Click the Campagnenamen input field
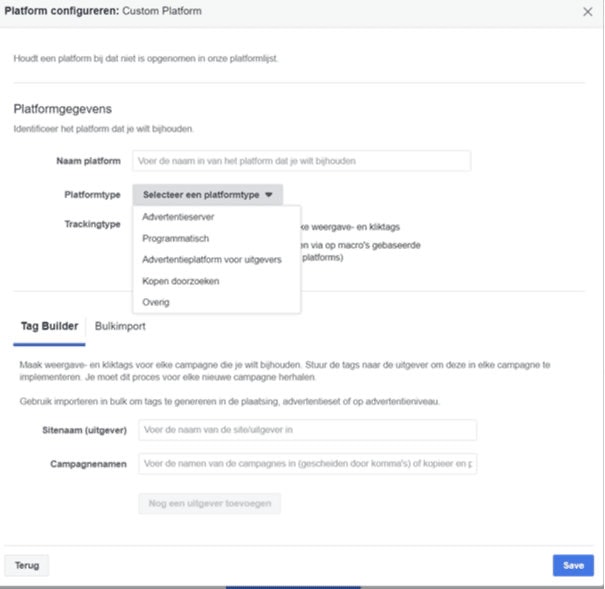Image resolution: width=605 pixels, height=589 pixels. click(308, 464)
